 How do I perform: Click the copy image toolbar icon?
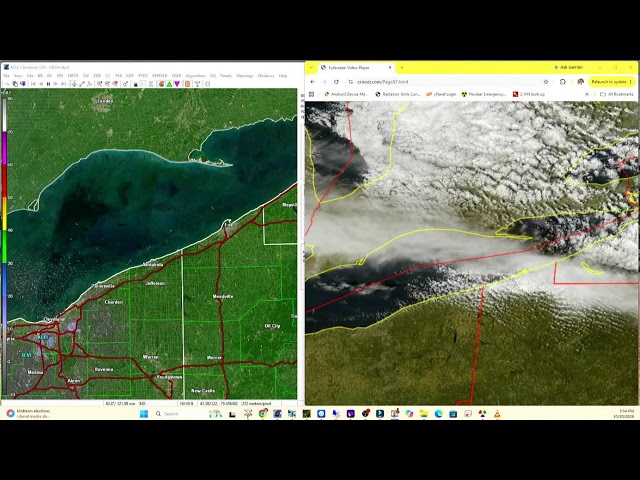pos(15,84)
